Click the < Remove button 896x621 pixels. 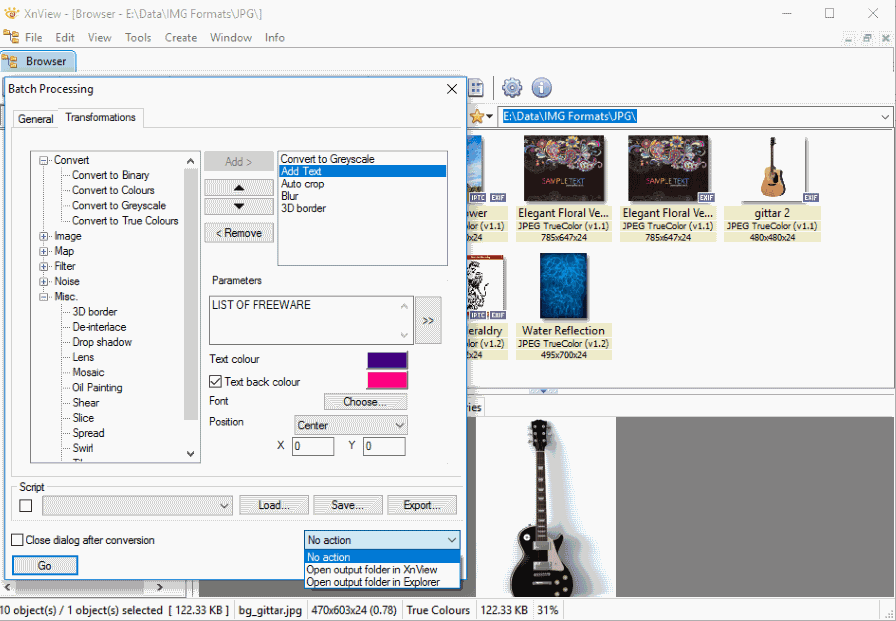tap(239, 233)
